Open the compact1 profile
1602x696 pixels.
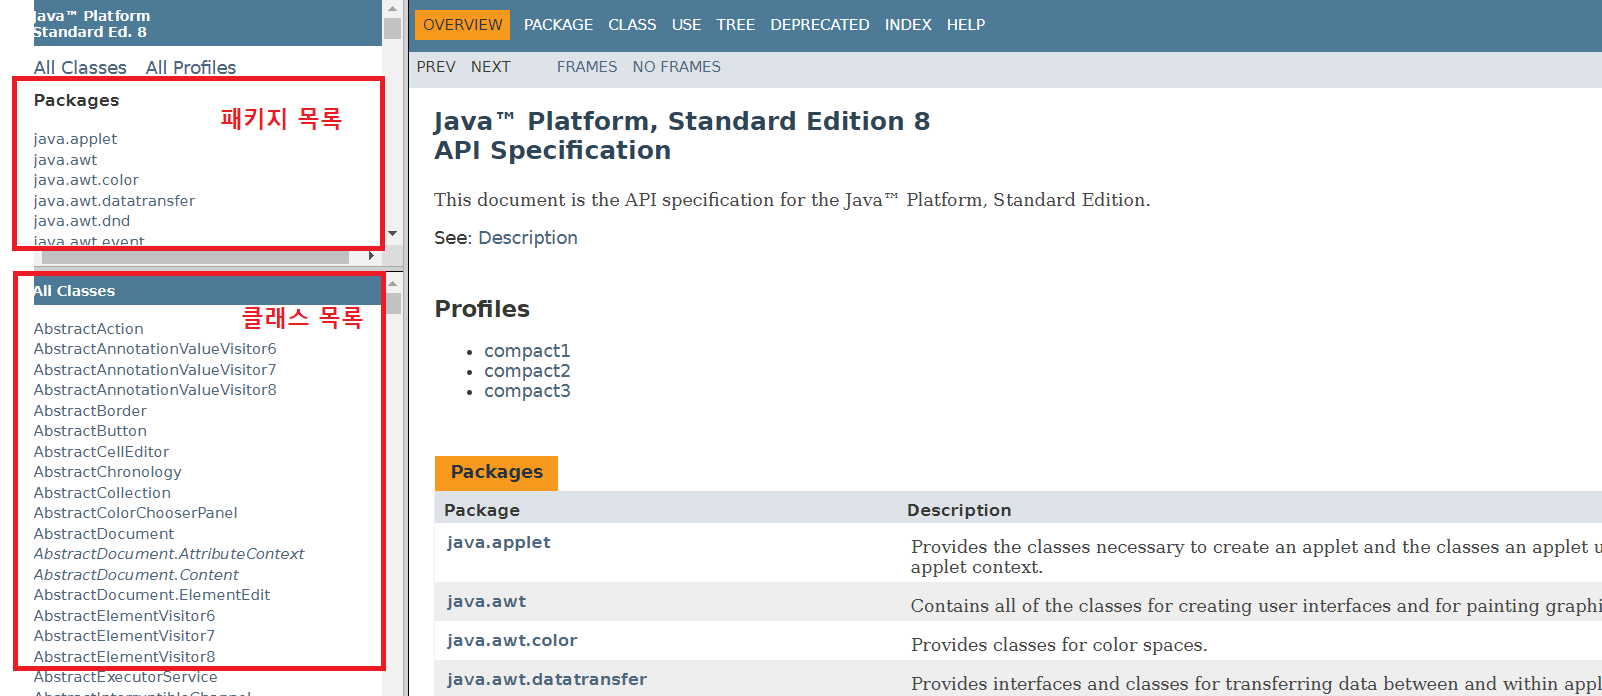pyautogui.click(x=527, y=351)
